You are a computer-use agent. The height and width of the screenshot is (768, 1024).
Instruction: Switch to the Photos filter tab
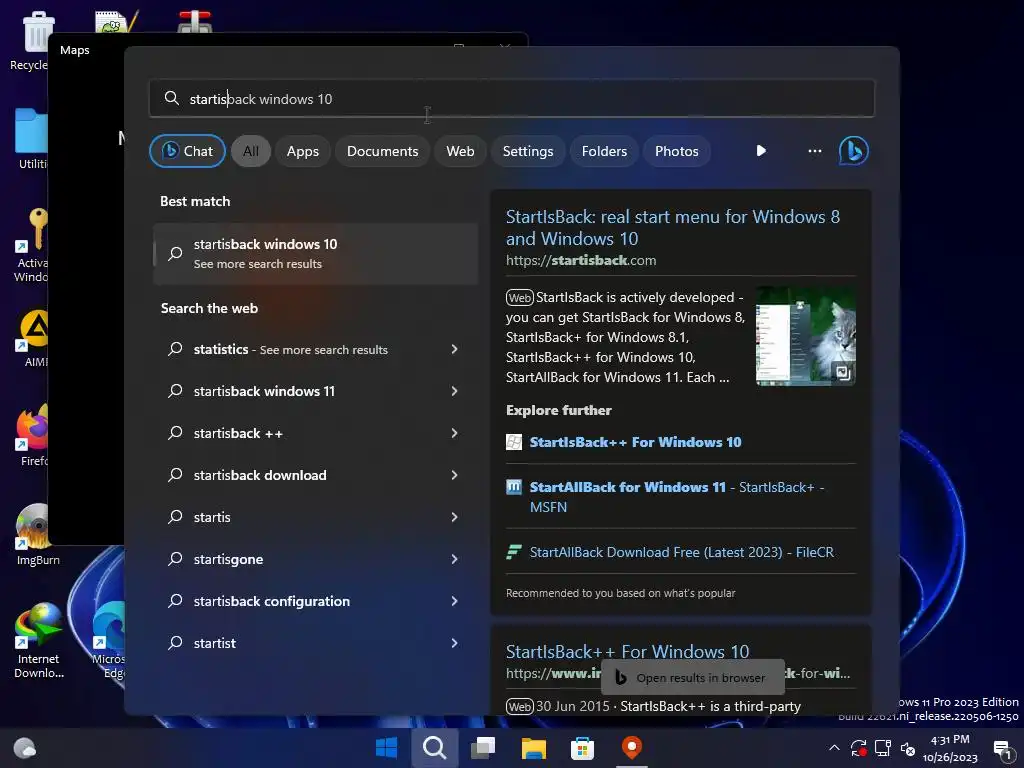[677, 151]
